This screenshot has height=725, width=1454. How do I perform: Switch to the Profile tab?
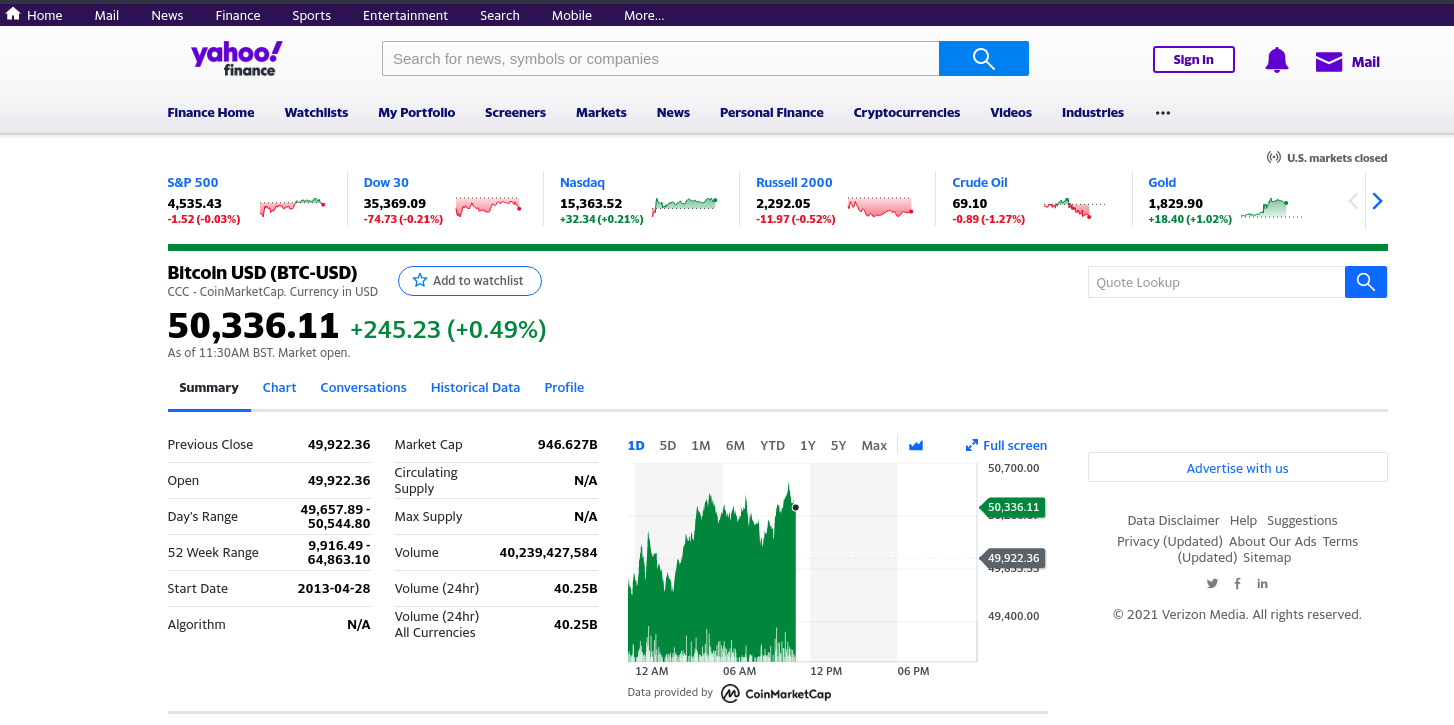coord(564,388)
